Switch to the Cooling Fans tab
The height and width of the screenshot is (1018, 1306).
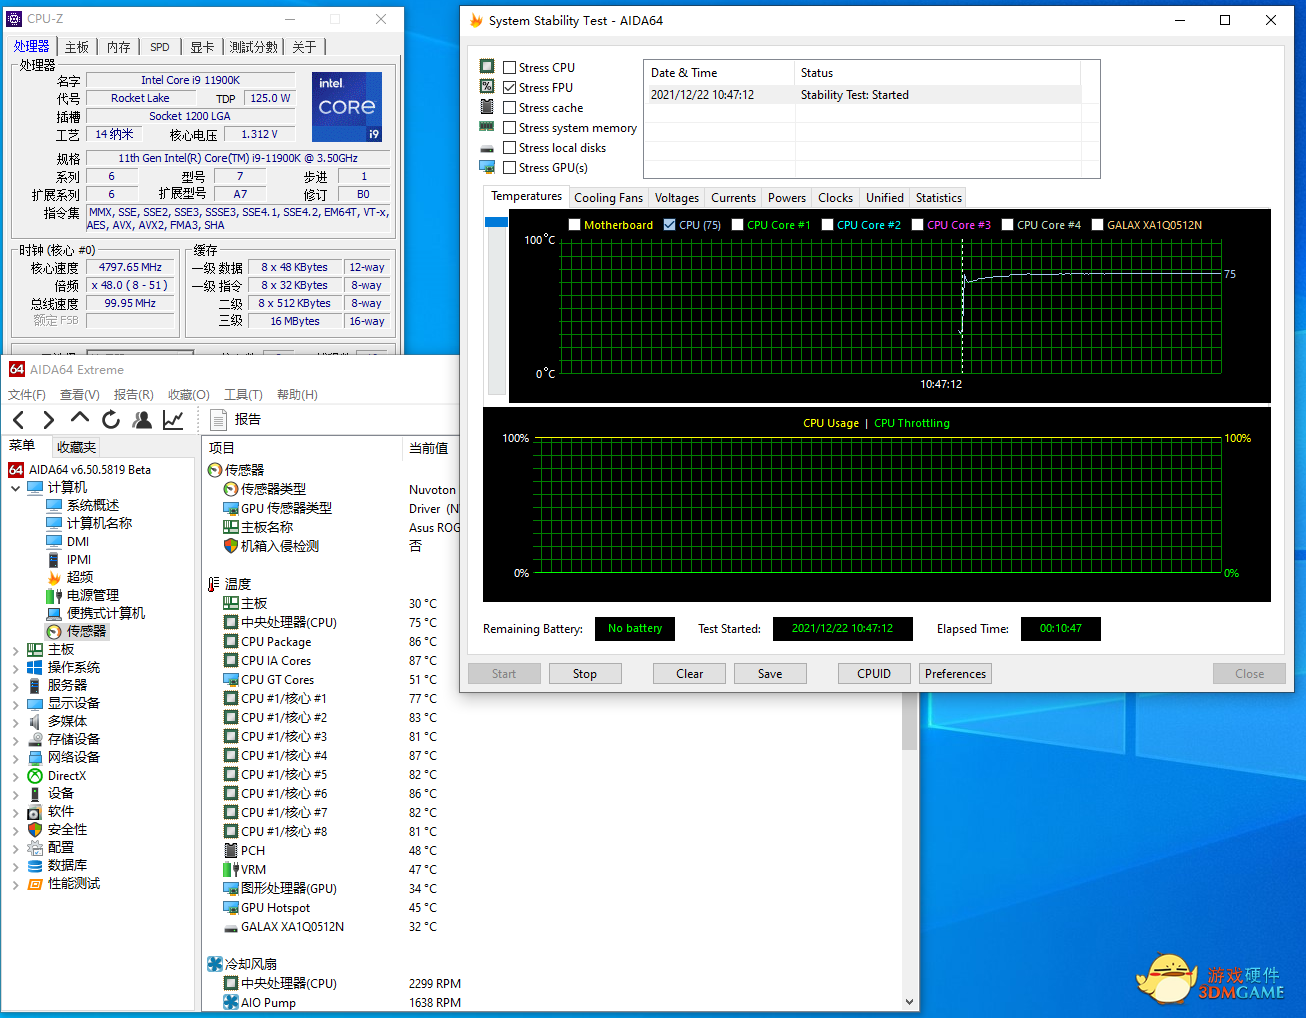tap(608, 198)
